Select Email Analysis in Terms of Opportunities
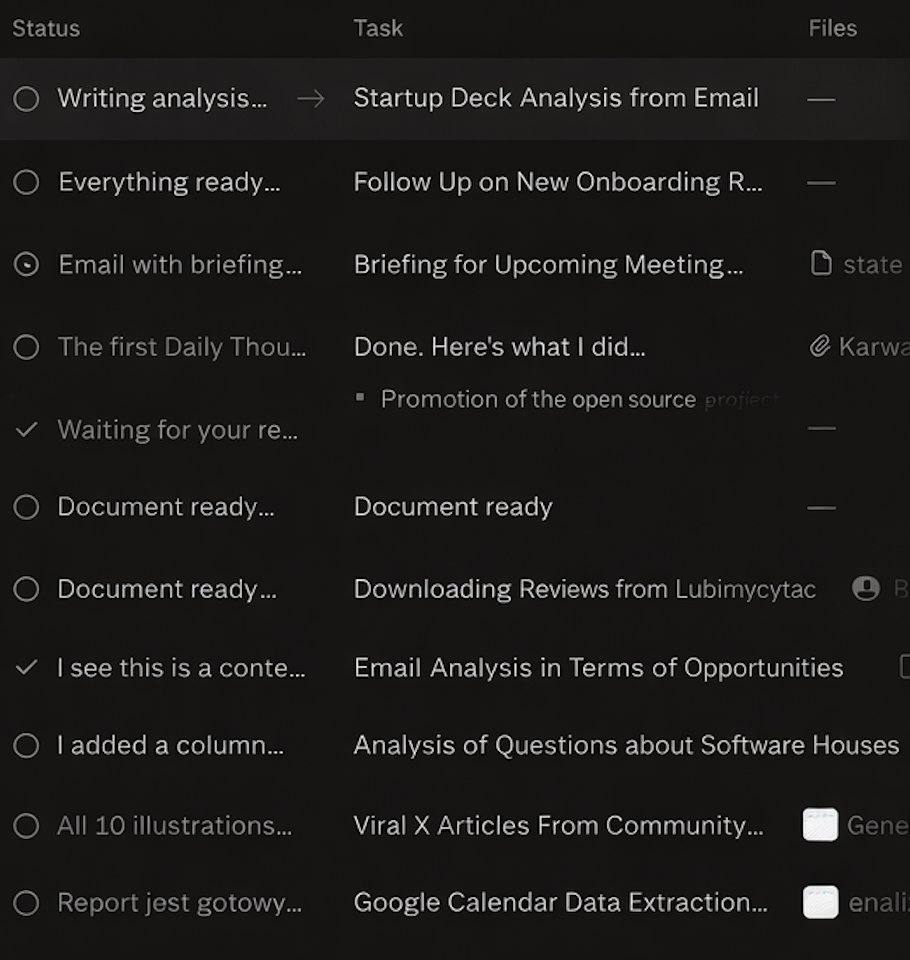Viewport: 910px width, 960px height. point(598,668)
